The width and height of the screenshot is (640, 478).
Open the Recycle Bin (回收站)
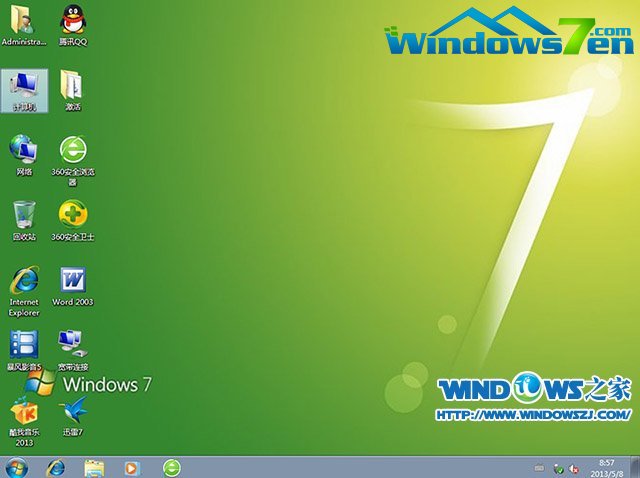[24, 215]
